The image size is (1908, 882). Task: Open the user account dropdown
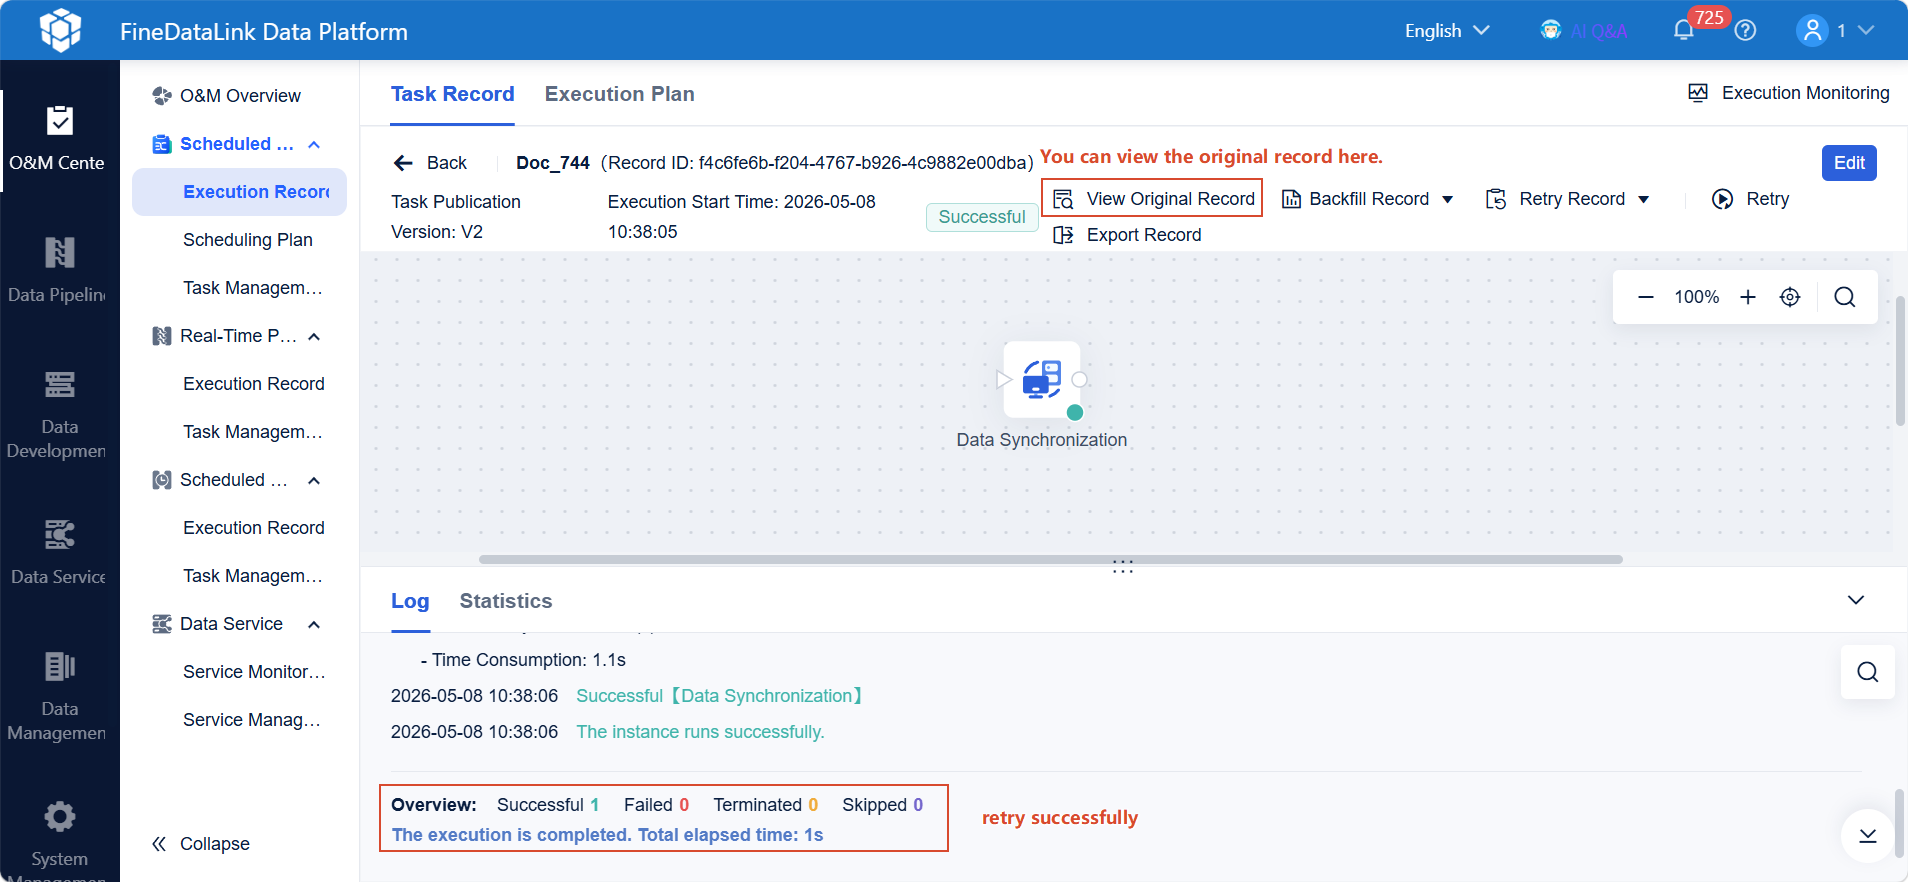coord(1835,31)
